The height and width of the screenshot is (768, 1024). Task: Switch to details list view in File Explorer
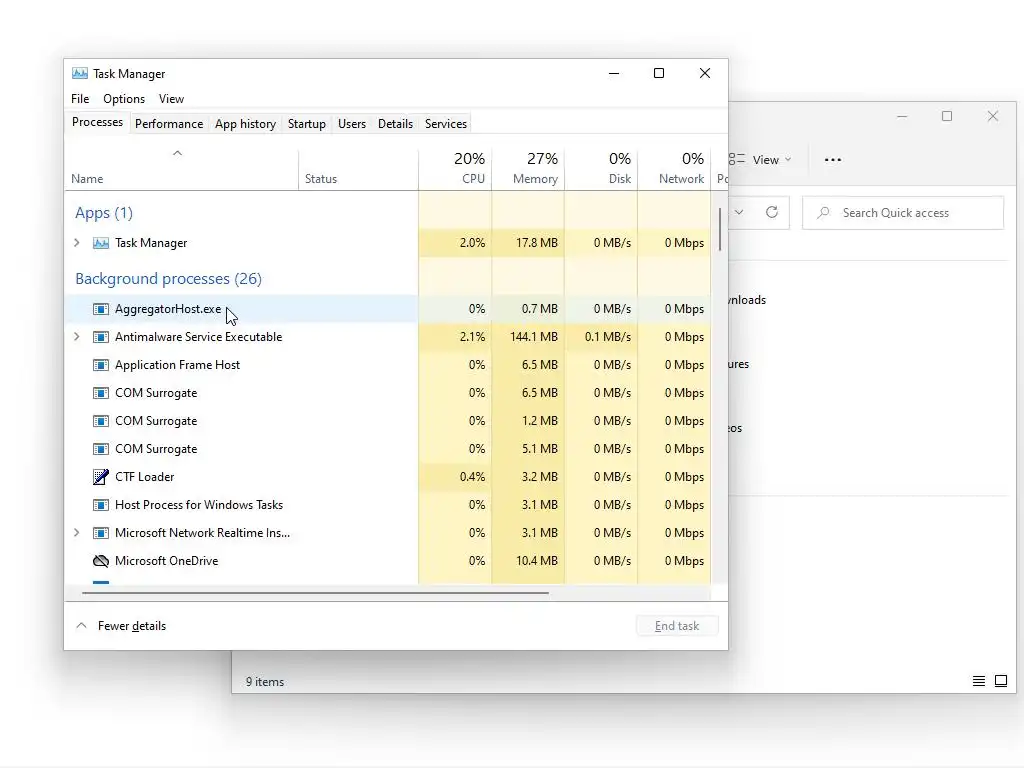point(978,681)
